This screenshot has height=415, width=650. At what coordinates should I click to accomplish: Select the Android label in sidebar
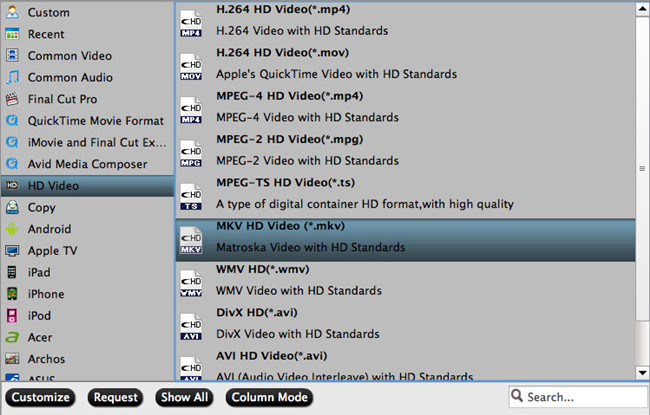pyautogui.click(x=49, y=229)
